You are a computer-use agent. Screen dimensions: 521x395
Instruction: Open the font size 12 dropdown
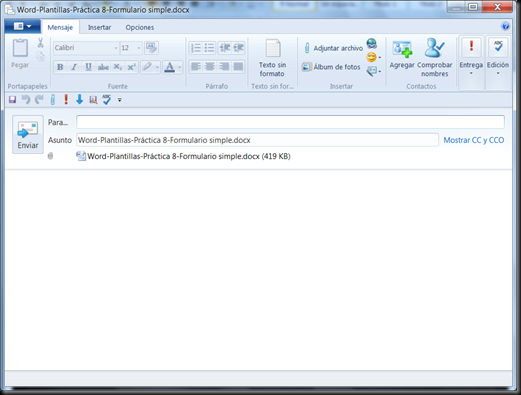(139, 48)
